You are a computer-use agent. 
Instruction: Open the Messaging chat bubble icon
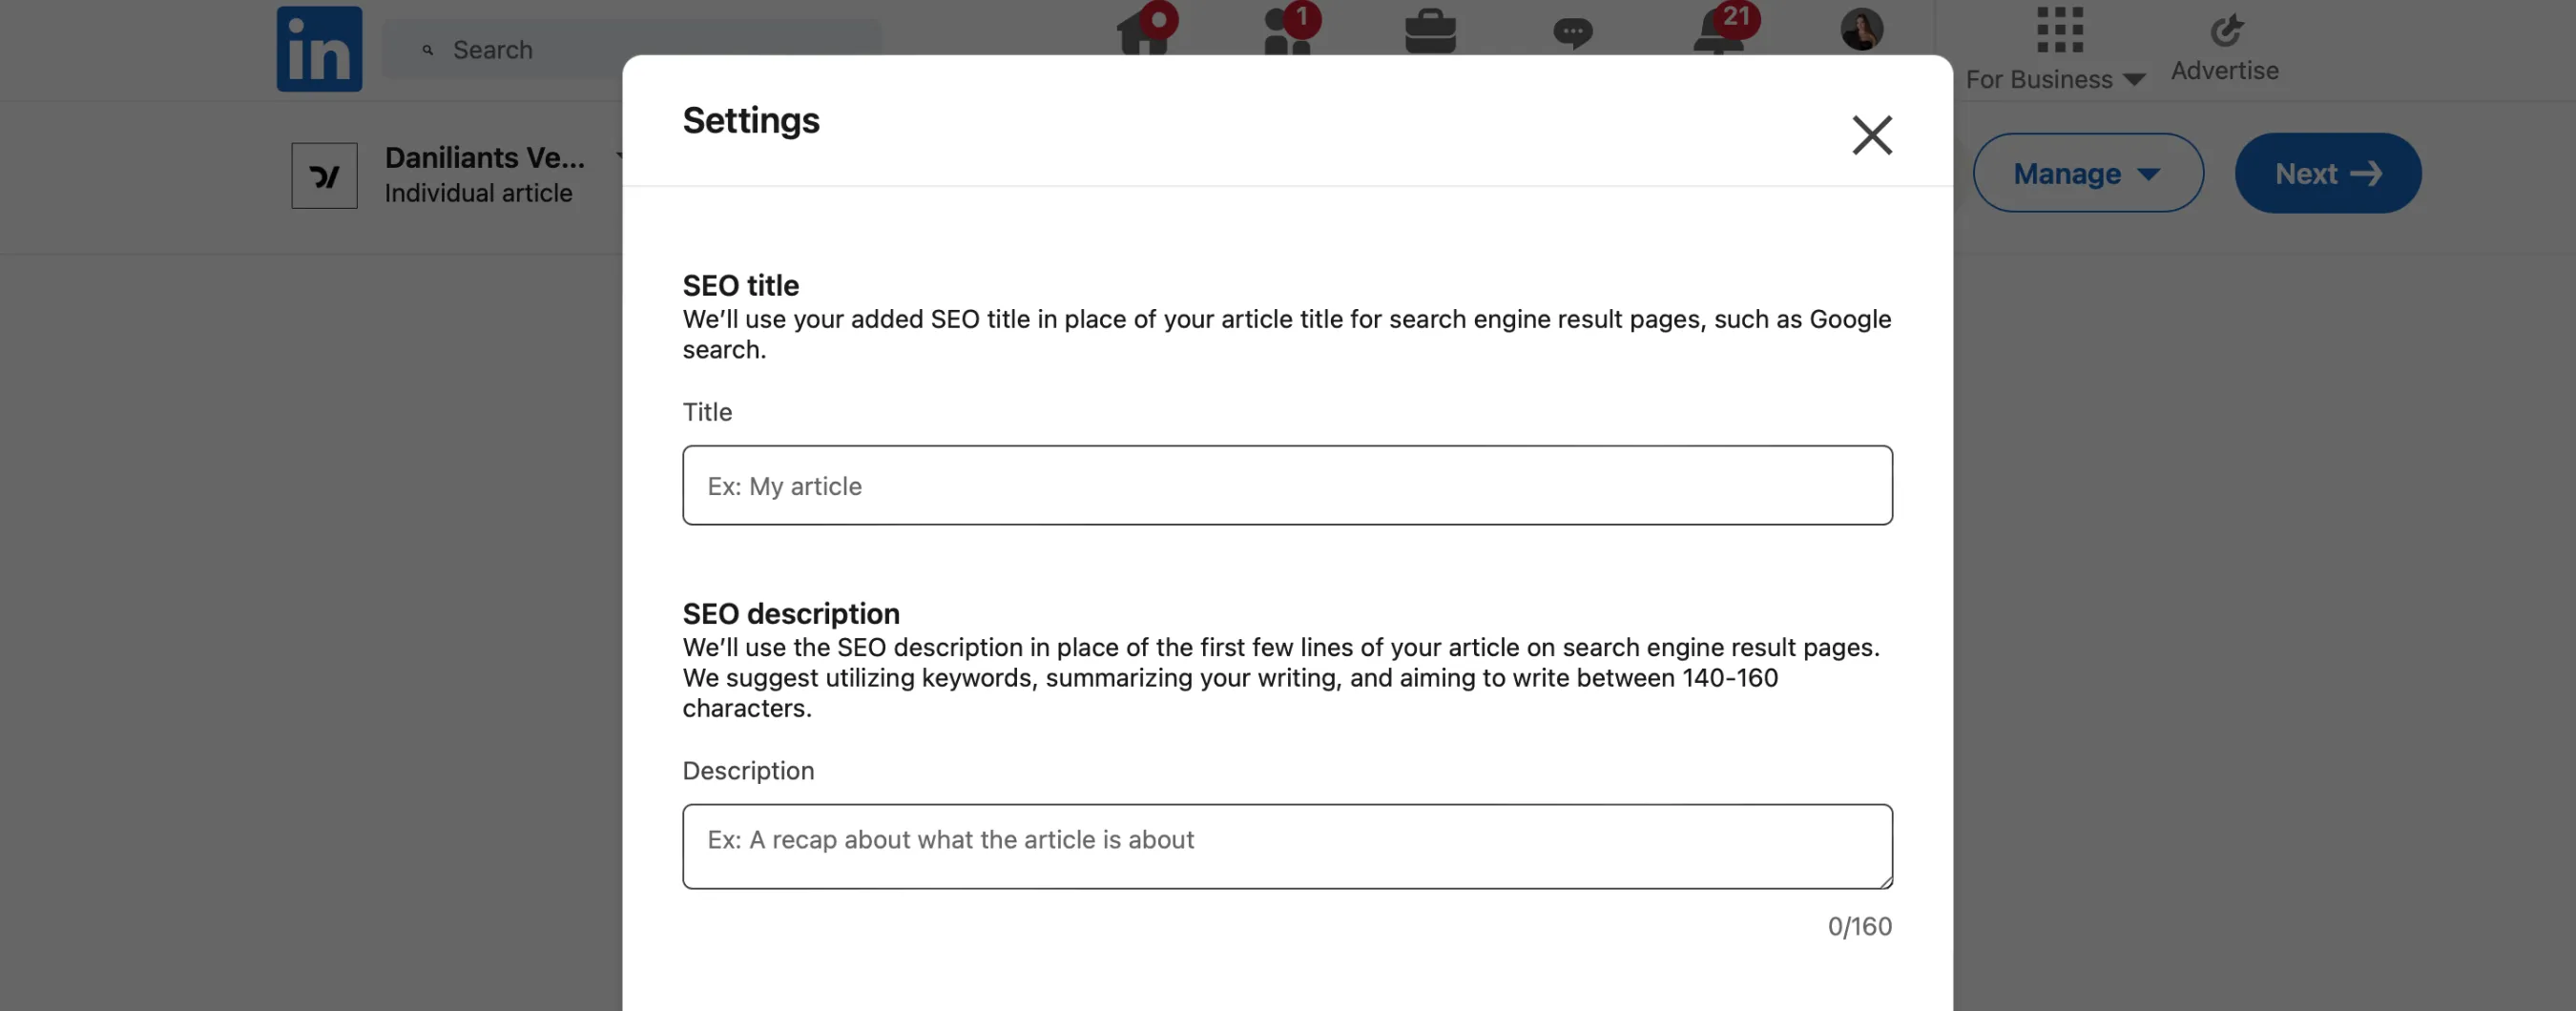pos(1572,33)
